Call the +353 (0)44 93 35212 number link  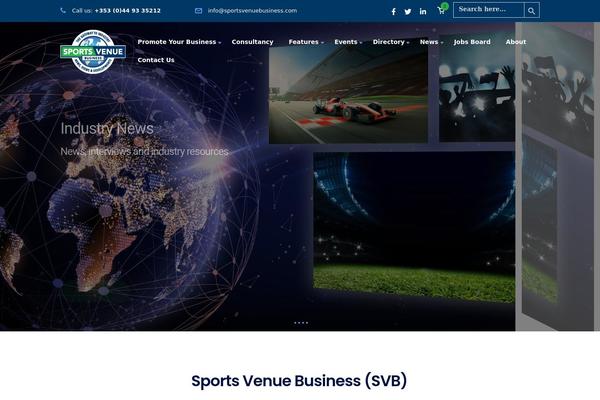pyautogui.click(x=127, y=11)
